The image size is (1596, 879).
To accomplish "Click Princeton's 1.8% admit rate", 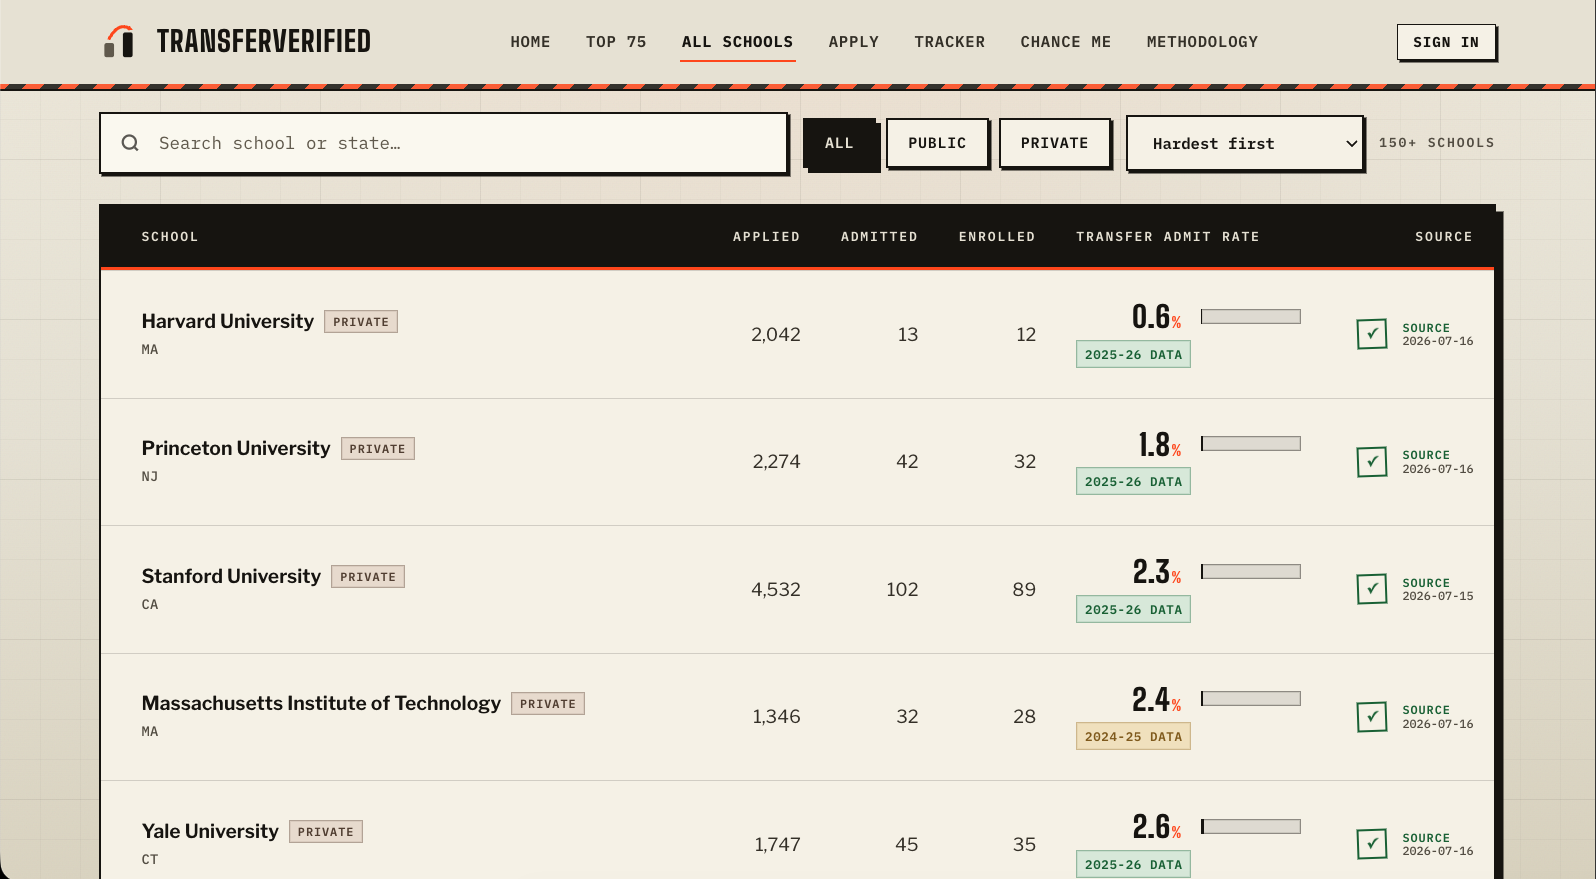I will [x=1160, y=444].
